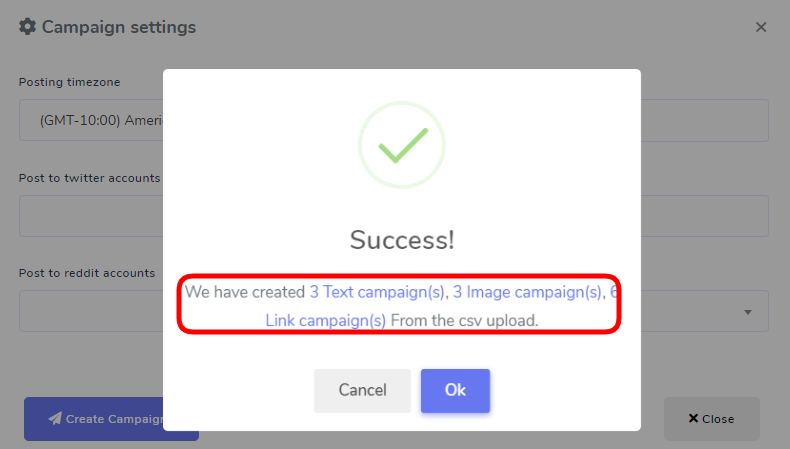Viewport: 790px width, 449px height.
Task: Click the Post to twitter accounts label
Action: [x=89, y=178]
